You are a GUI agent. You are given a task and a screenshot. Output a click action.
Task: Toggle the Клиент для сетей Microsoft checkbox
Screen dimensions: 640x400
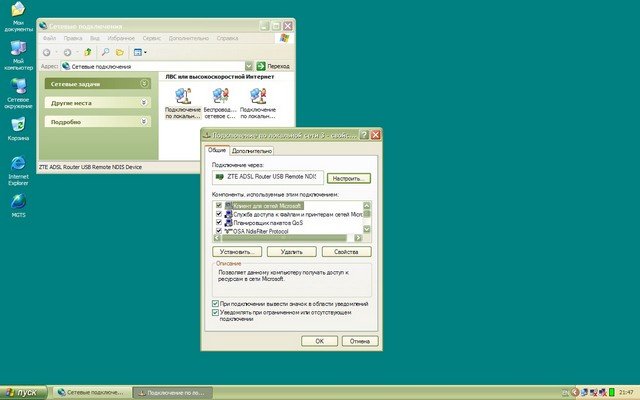click(218, 205)
